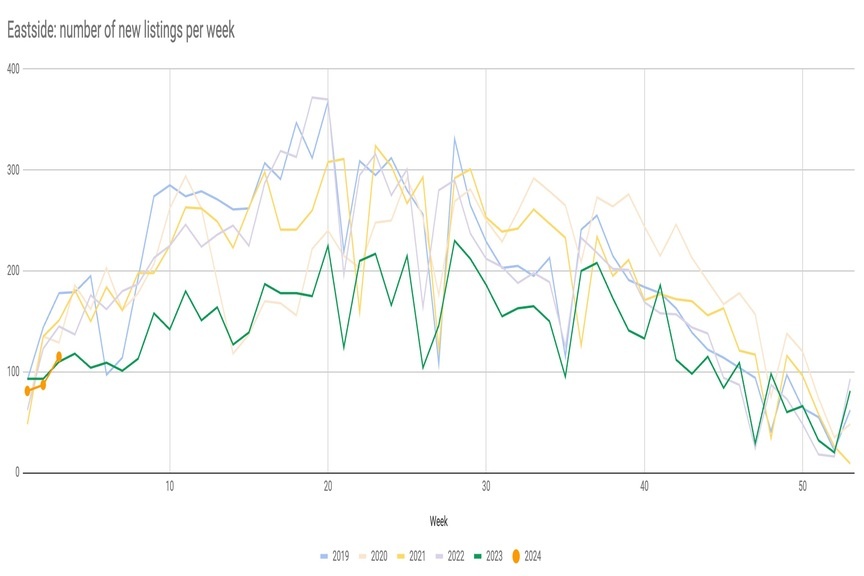This screenshot has height=576, width=864.
Task: Click the 200 y-axis label
Action: point(12,271)
